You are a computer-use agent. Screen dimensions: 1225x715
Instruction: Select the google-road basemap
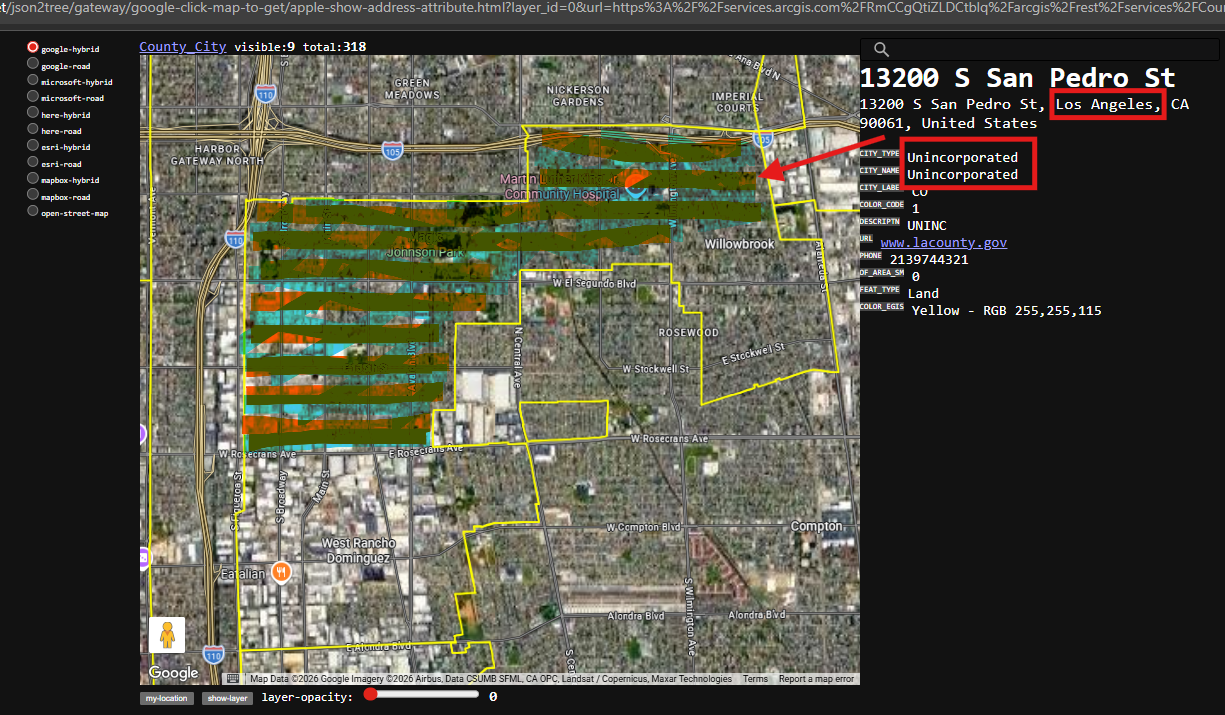(33, 64)
